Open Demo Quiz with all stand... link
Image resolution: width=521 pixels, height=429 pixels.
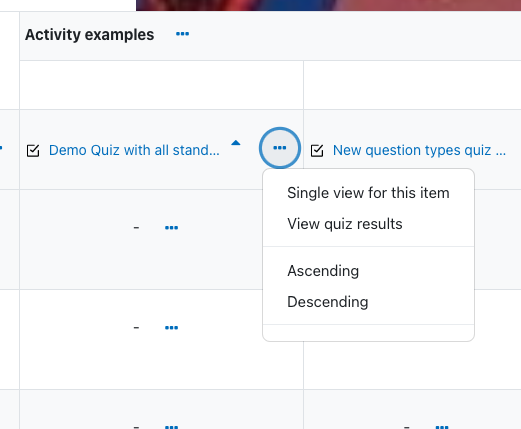pos(134,150)
